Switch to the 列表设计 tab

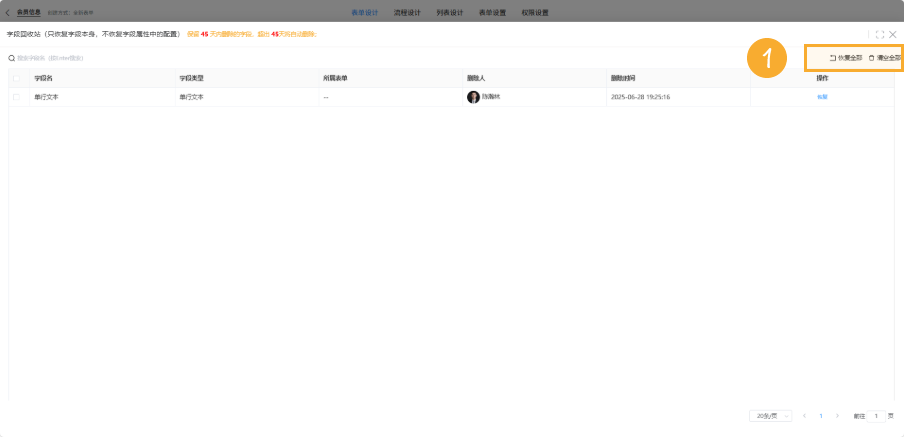click(450, 13)
